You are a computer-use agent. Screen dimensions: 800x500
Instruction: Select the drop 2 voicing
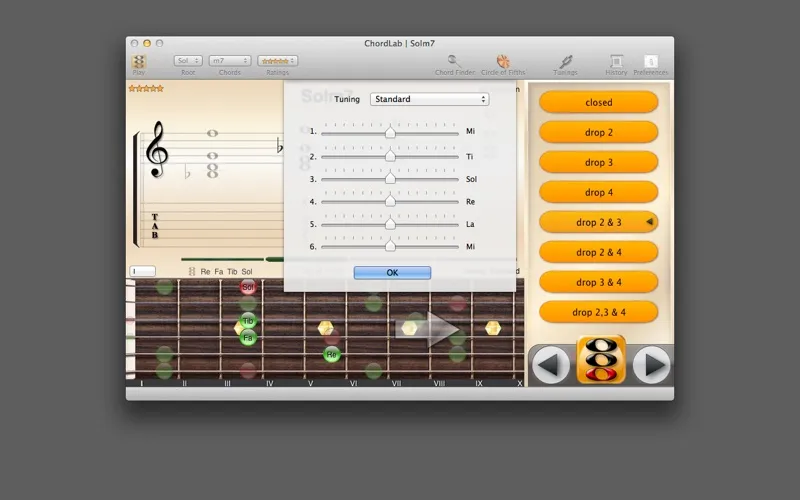pyautogui.click(x=598, y=133)
